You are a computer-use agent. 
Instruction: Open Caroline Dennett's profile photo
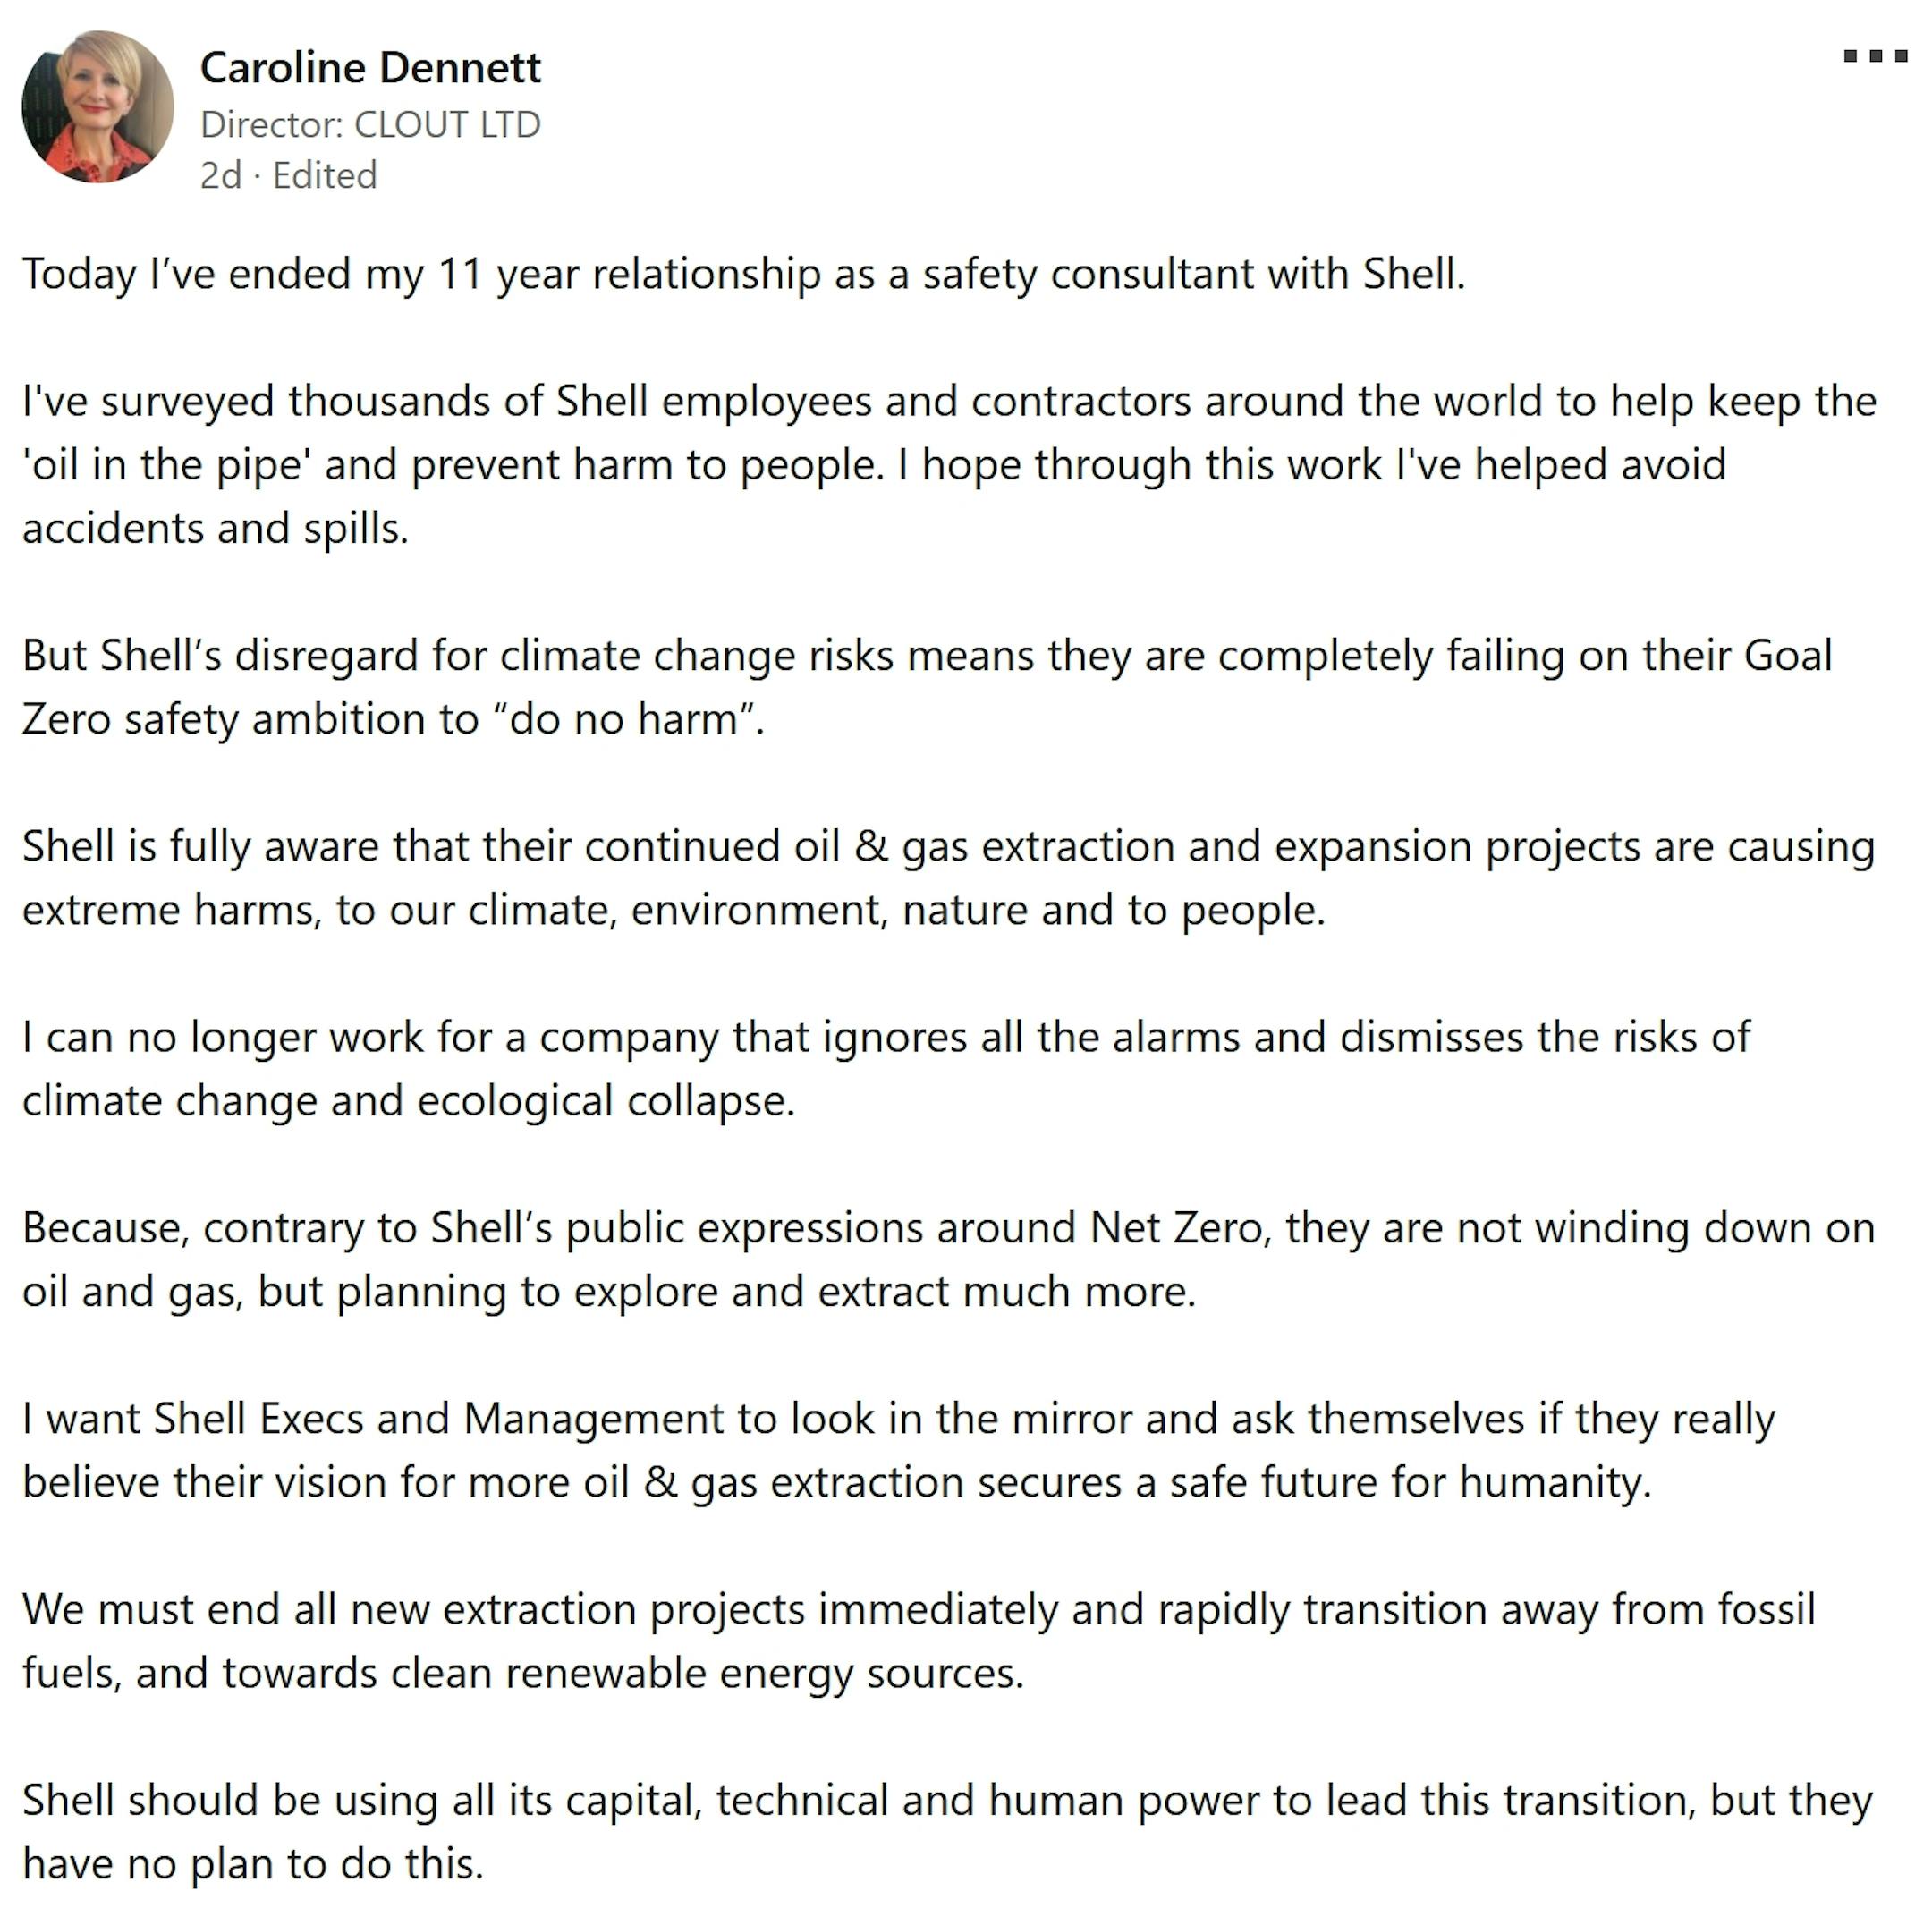[97, 107]
